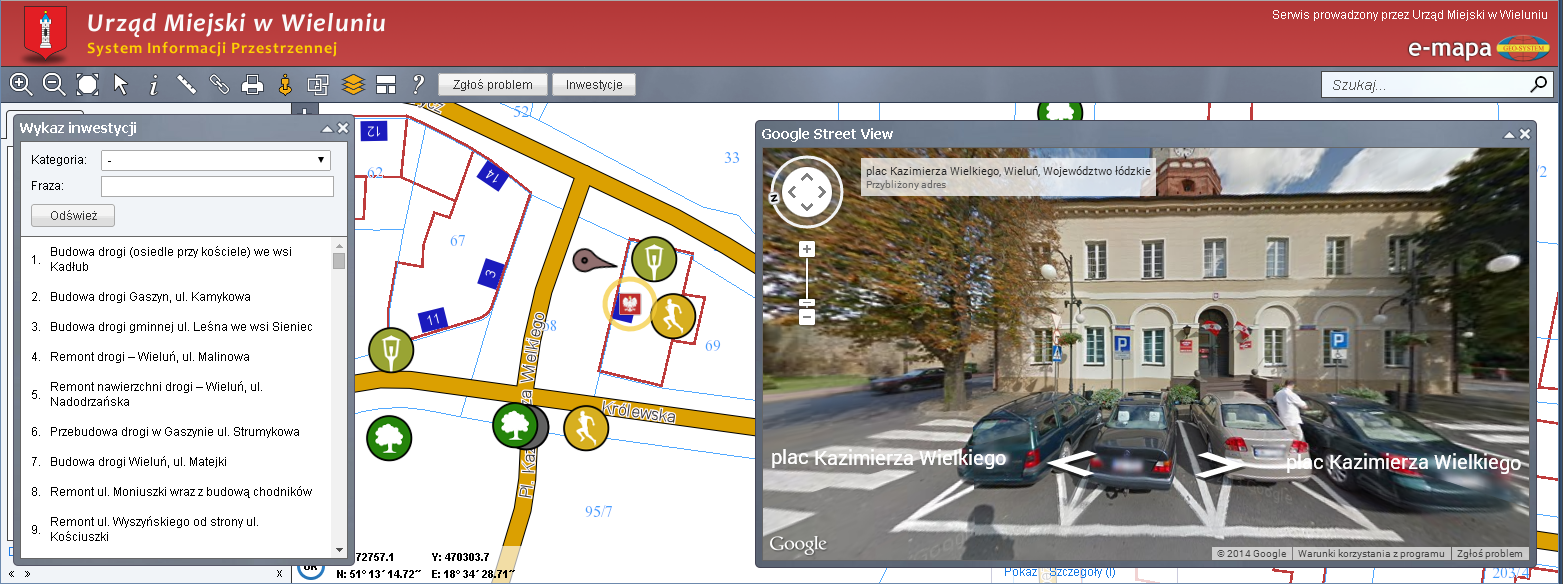Click building number 3 label on map
Image resolution: width=1563 pixels, height=584 pixels.
click(490, 272)
